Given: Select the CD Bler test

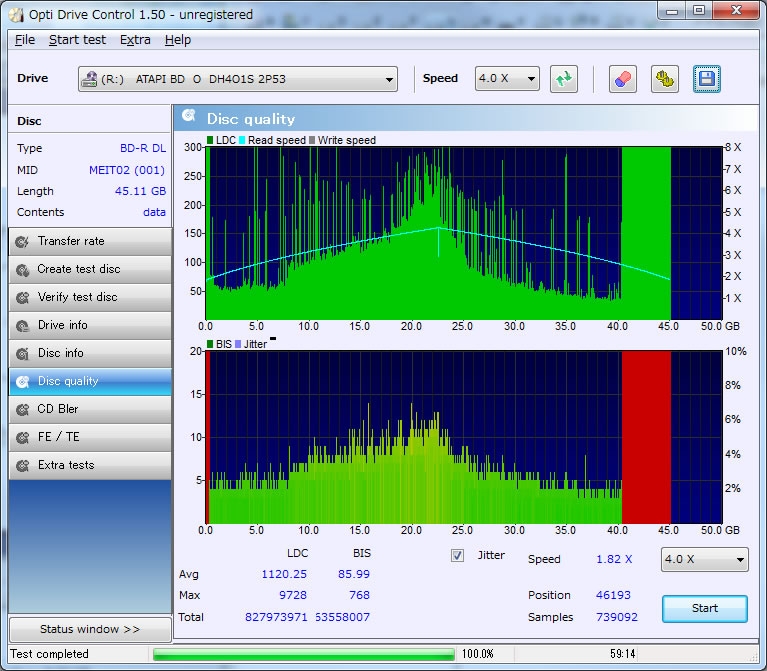Looking at the screenshot, I should point(89,409).
